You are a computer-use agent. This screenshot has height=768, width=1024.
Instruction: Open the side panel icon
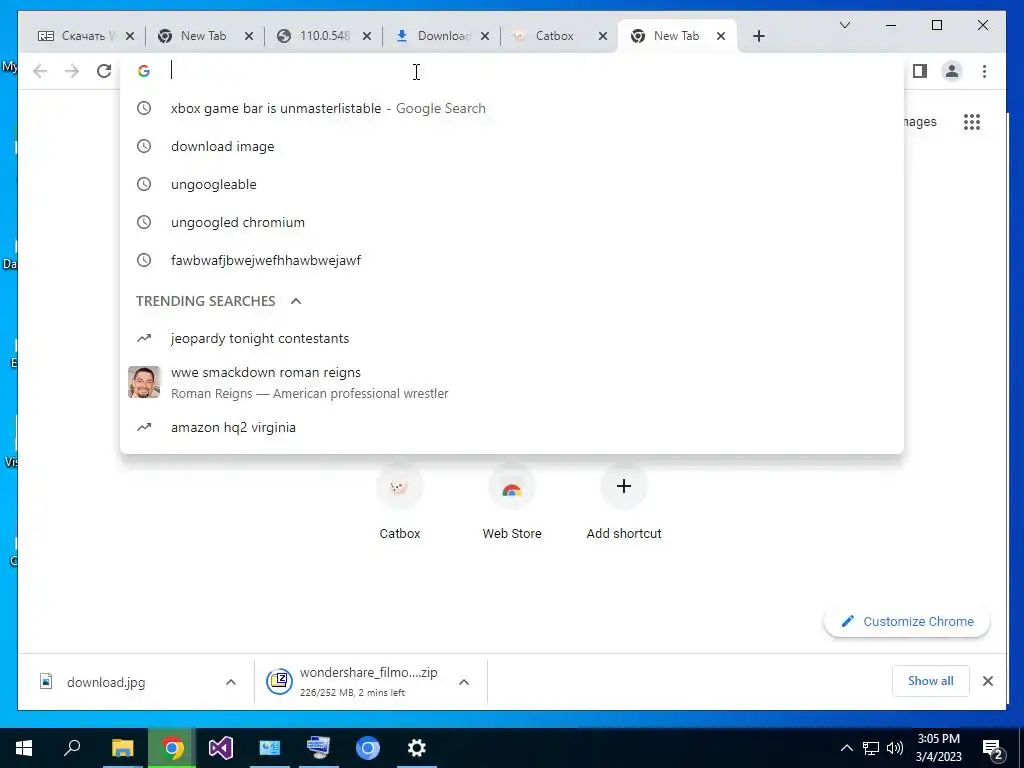920,71
